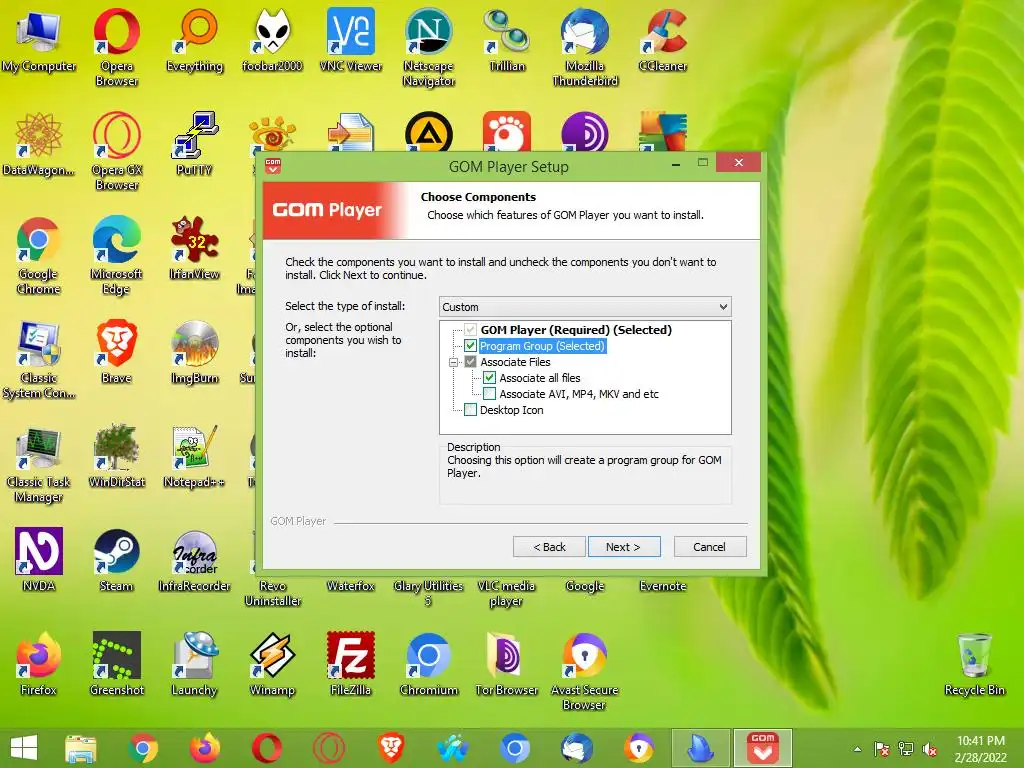Uncheck Associate all files
This screenshot has height=768, width=1024.
click(x=489, y=378)
